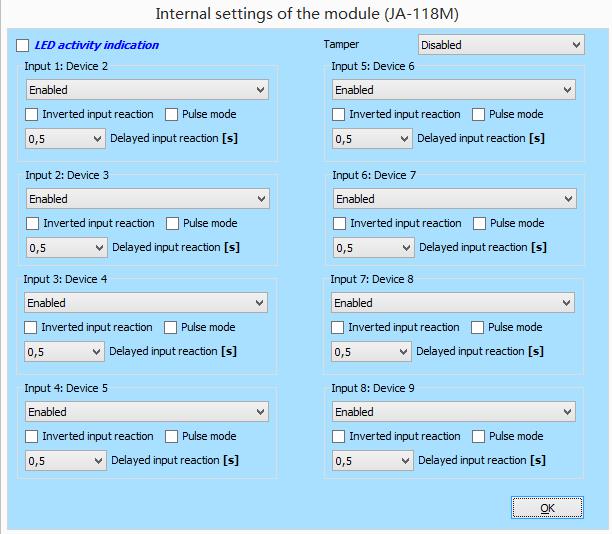This screenshot has height=534, width=612.
Task: Open Input 5 Device 6 state dropdown
Action: click(x=454, y=90)
